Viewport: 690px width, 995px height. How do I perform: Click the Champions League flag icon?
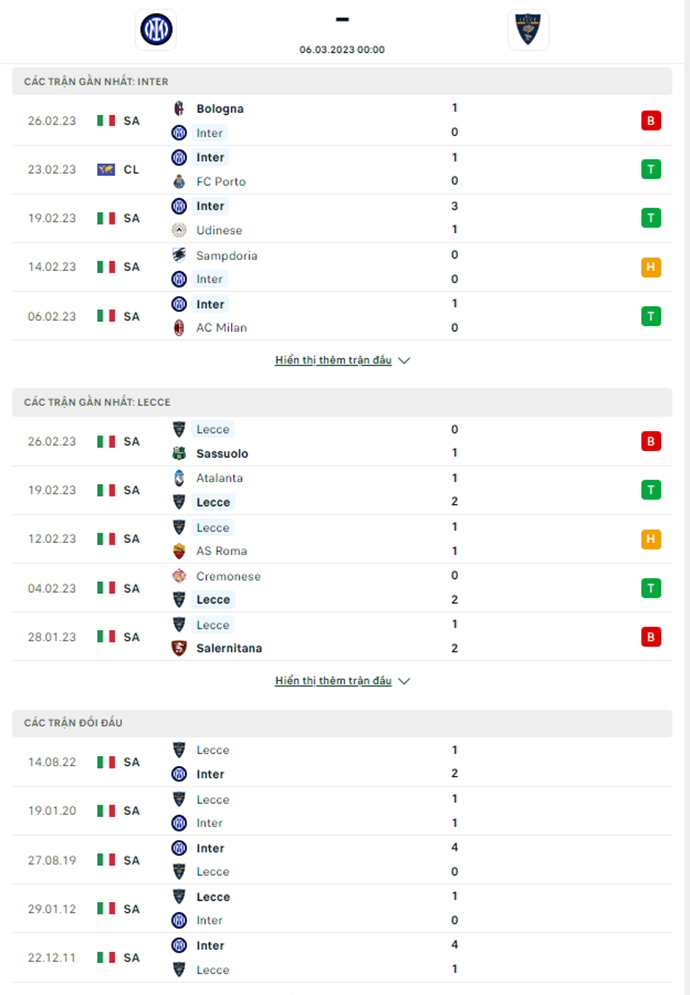coord(106,169)
